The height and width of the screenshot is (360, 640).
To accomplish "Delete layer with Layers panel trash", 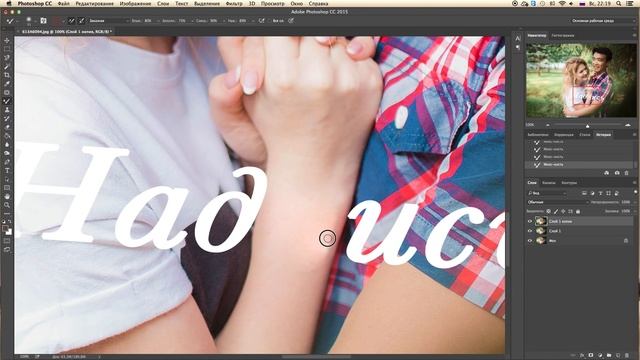I will [x=627, y=356].
